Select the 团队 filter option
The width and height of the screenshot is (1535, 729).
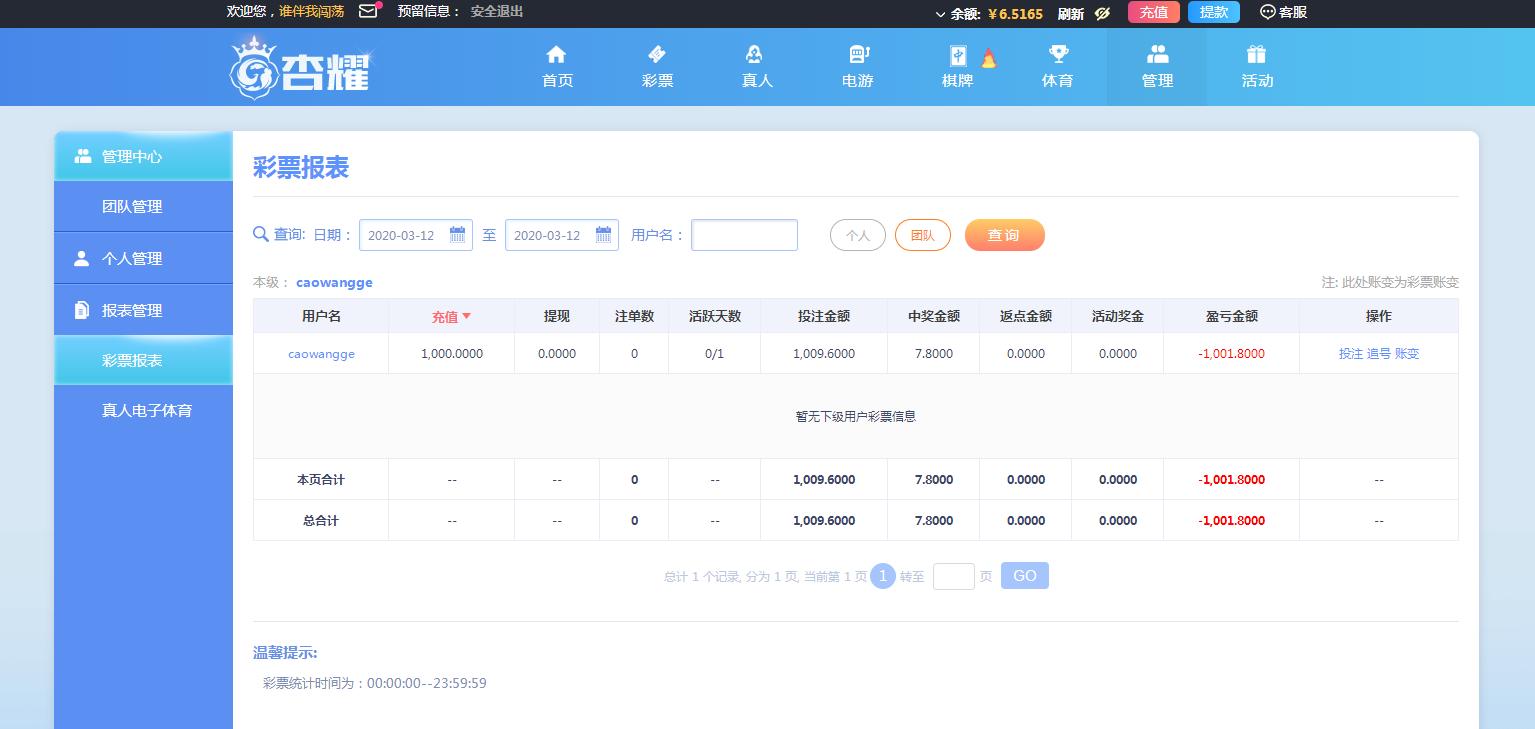[x=922, y=235]
